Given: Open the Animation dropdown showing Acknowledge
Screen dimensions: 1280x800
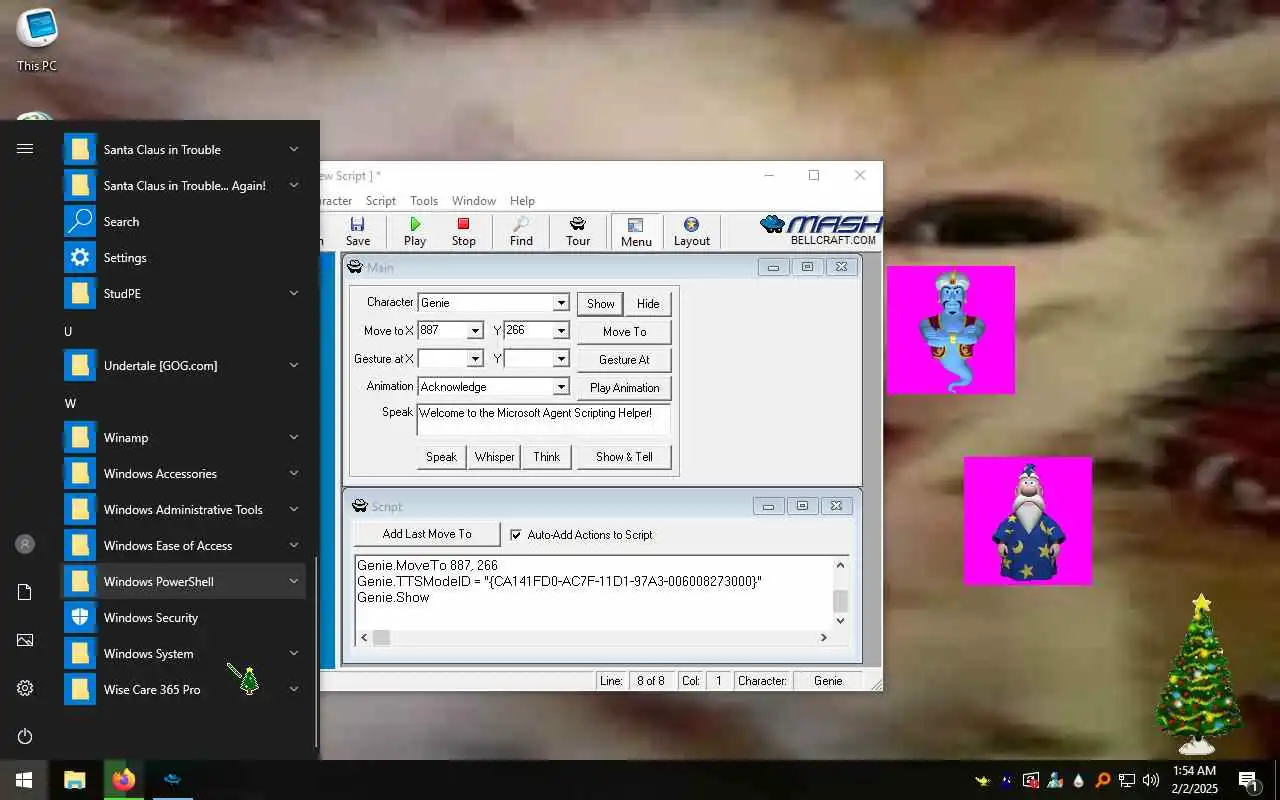Looking at the screenshot, I should (x=561, y=387).
